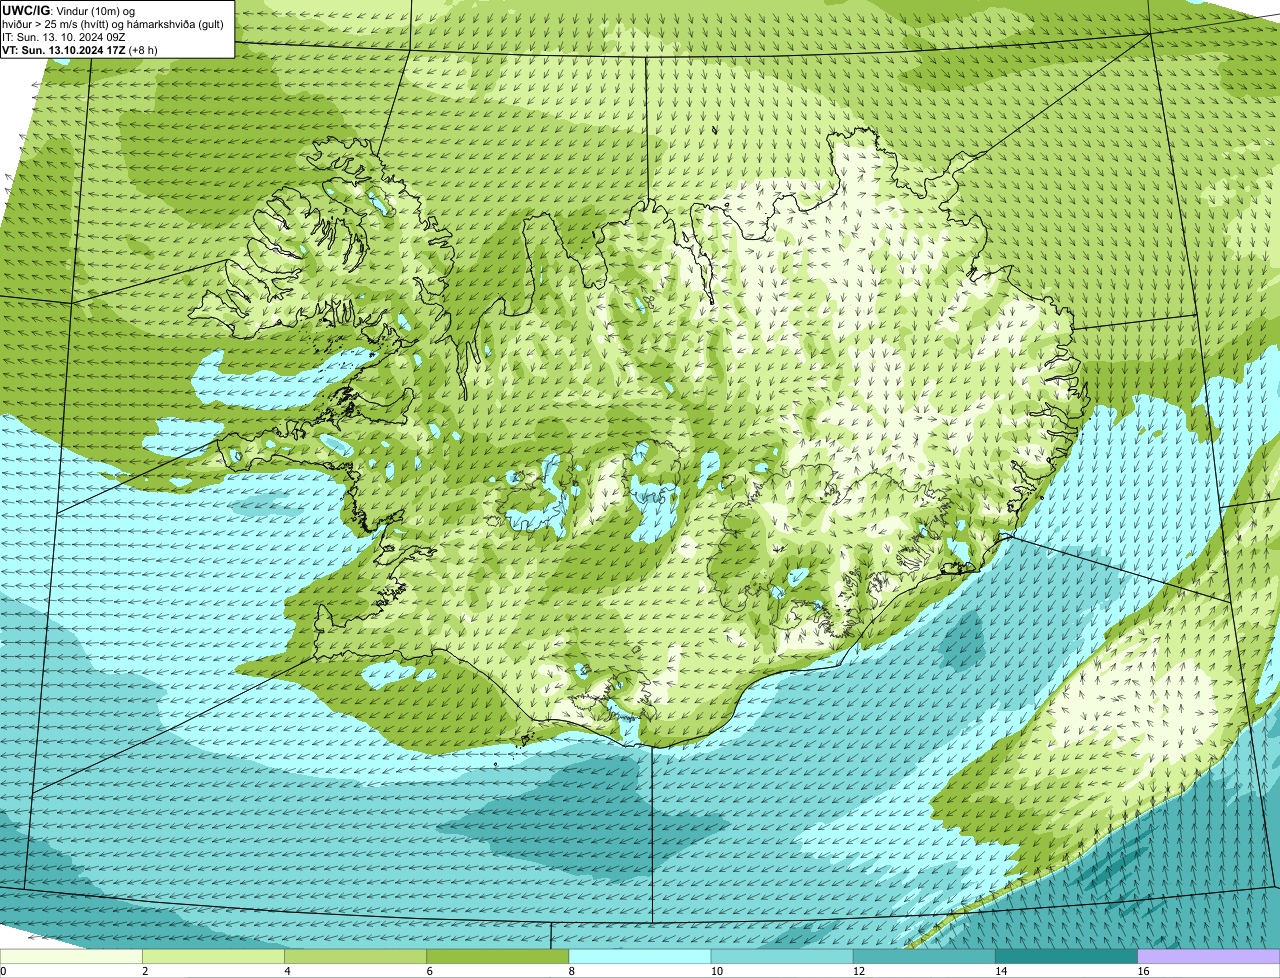Click the dark teal 14–16 m/s legend swatch
The image size is (1280, 978).
point(1066,956)
